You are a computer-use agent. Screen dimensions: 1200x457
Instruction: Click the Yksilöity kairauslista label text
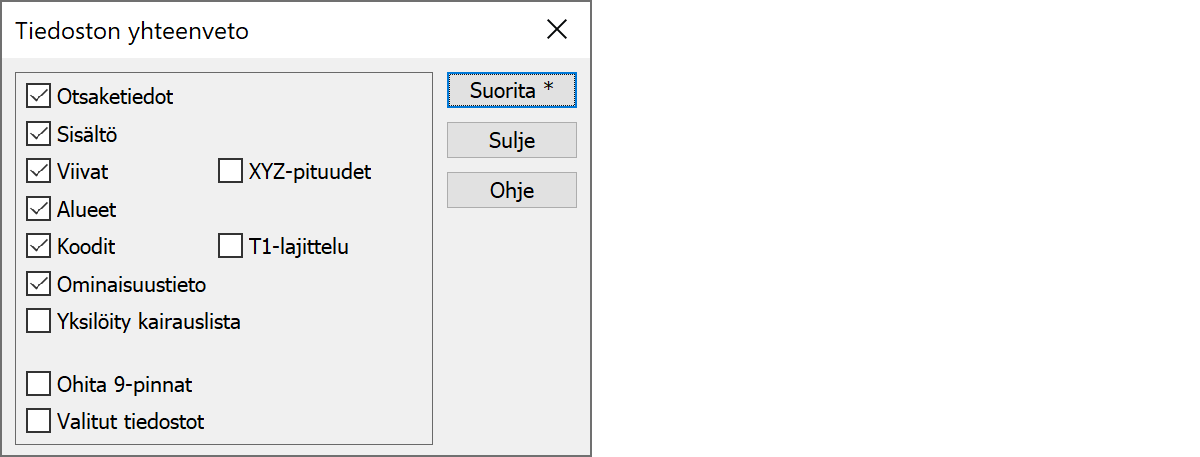click(149, 322)
